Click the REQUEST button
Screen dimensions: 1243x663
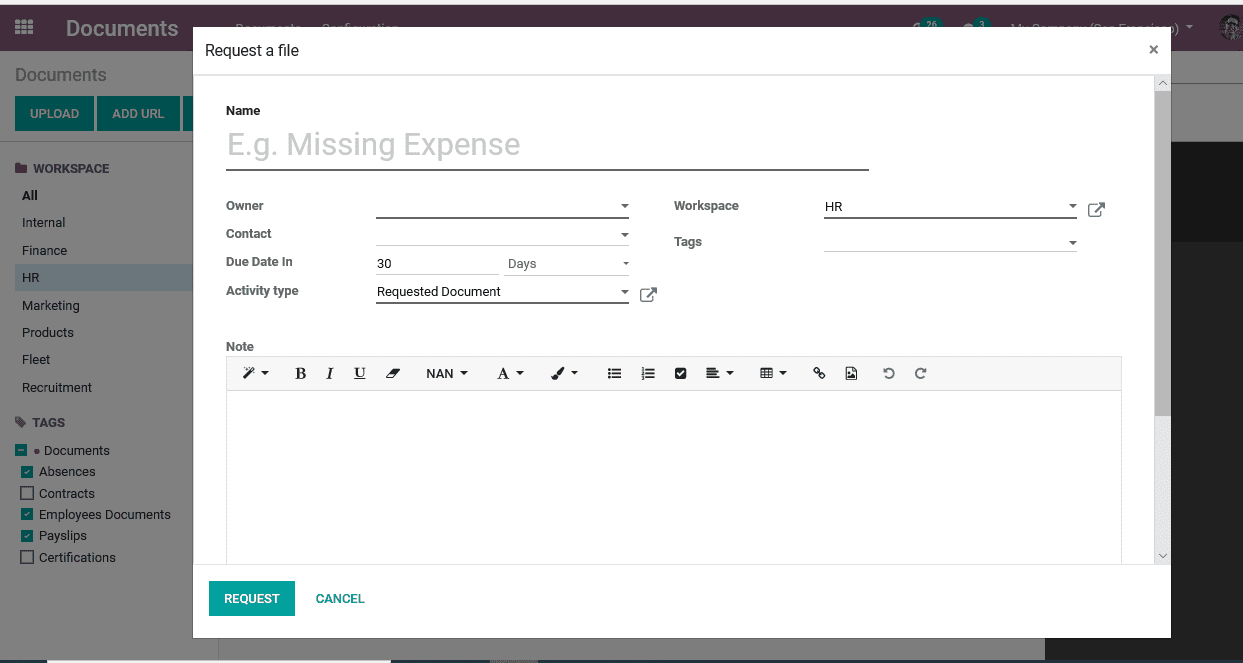point(252,598)
